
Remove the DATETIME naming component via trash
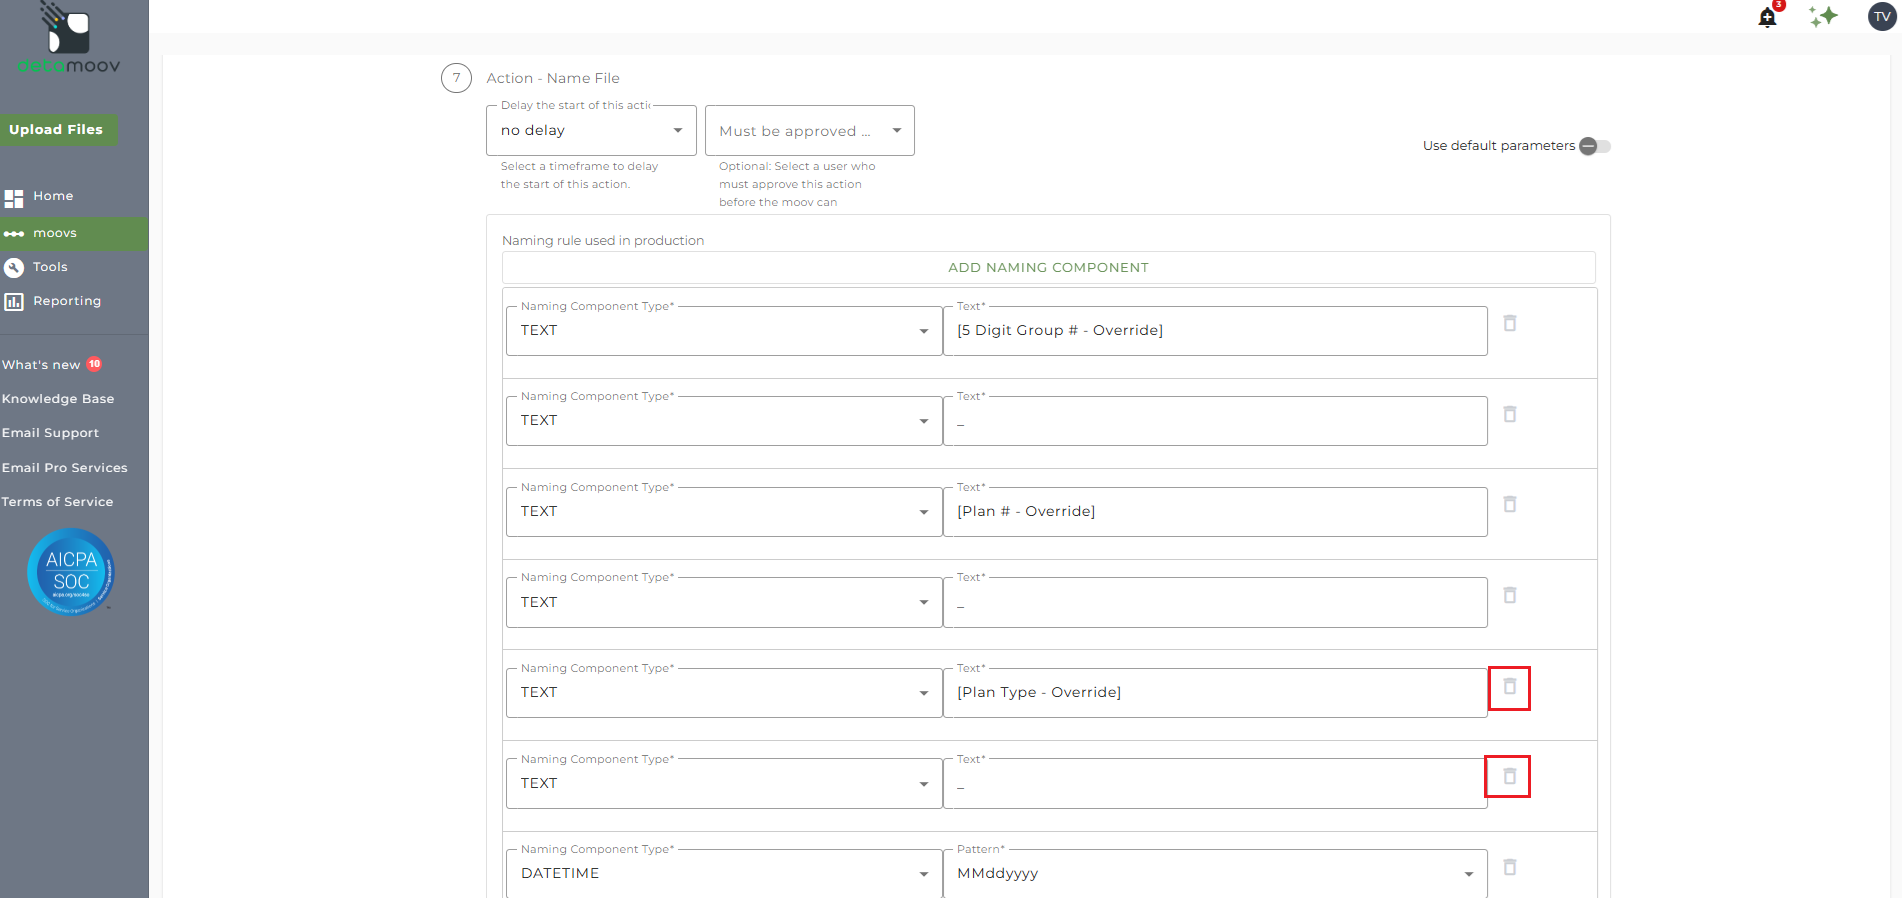click(1510, 867)
